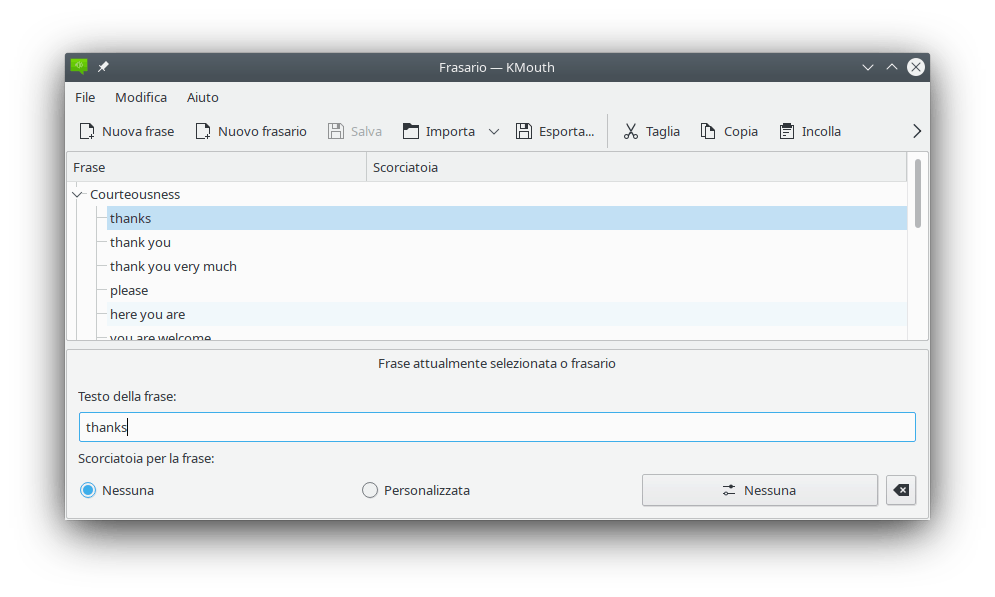
Task: Select the Personalizzata radio button
Action: pos(370,490)
